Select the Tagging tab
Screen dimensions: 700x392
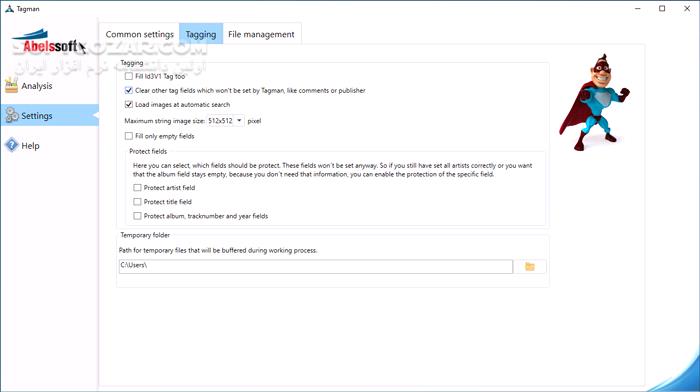coord(201,34)
